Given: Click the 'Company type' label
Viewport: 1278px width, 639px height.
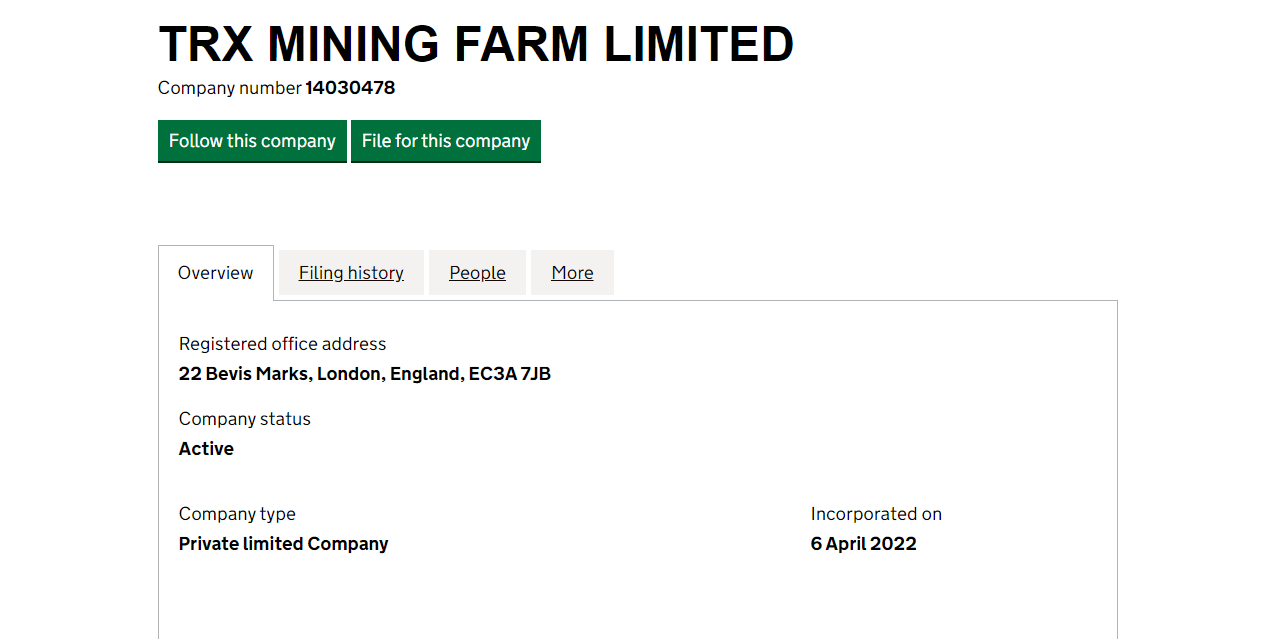Looking at the screenshot, I should (x=237, y=514).
